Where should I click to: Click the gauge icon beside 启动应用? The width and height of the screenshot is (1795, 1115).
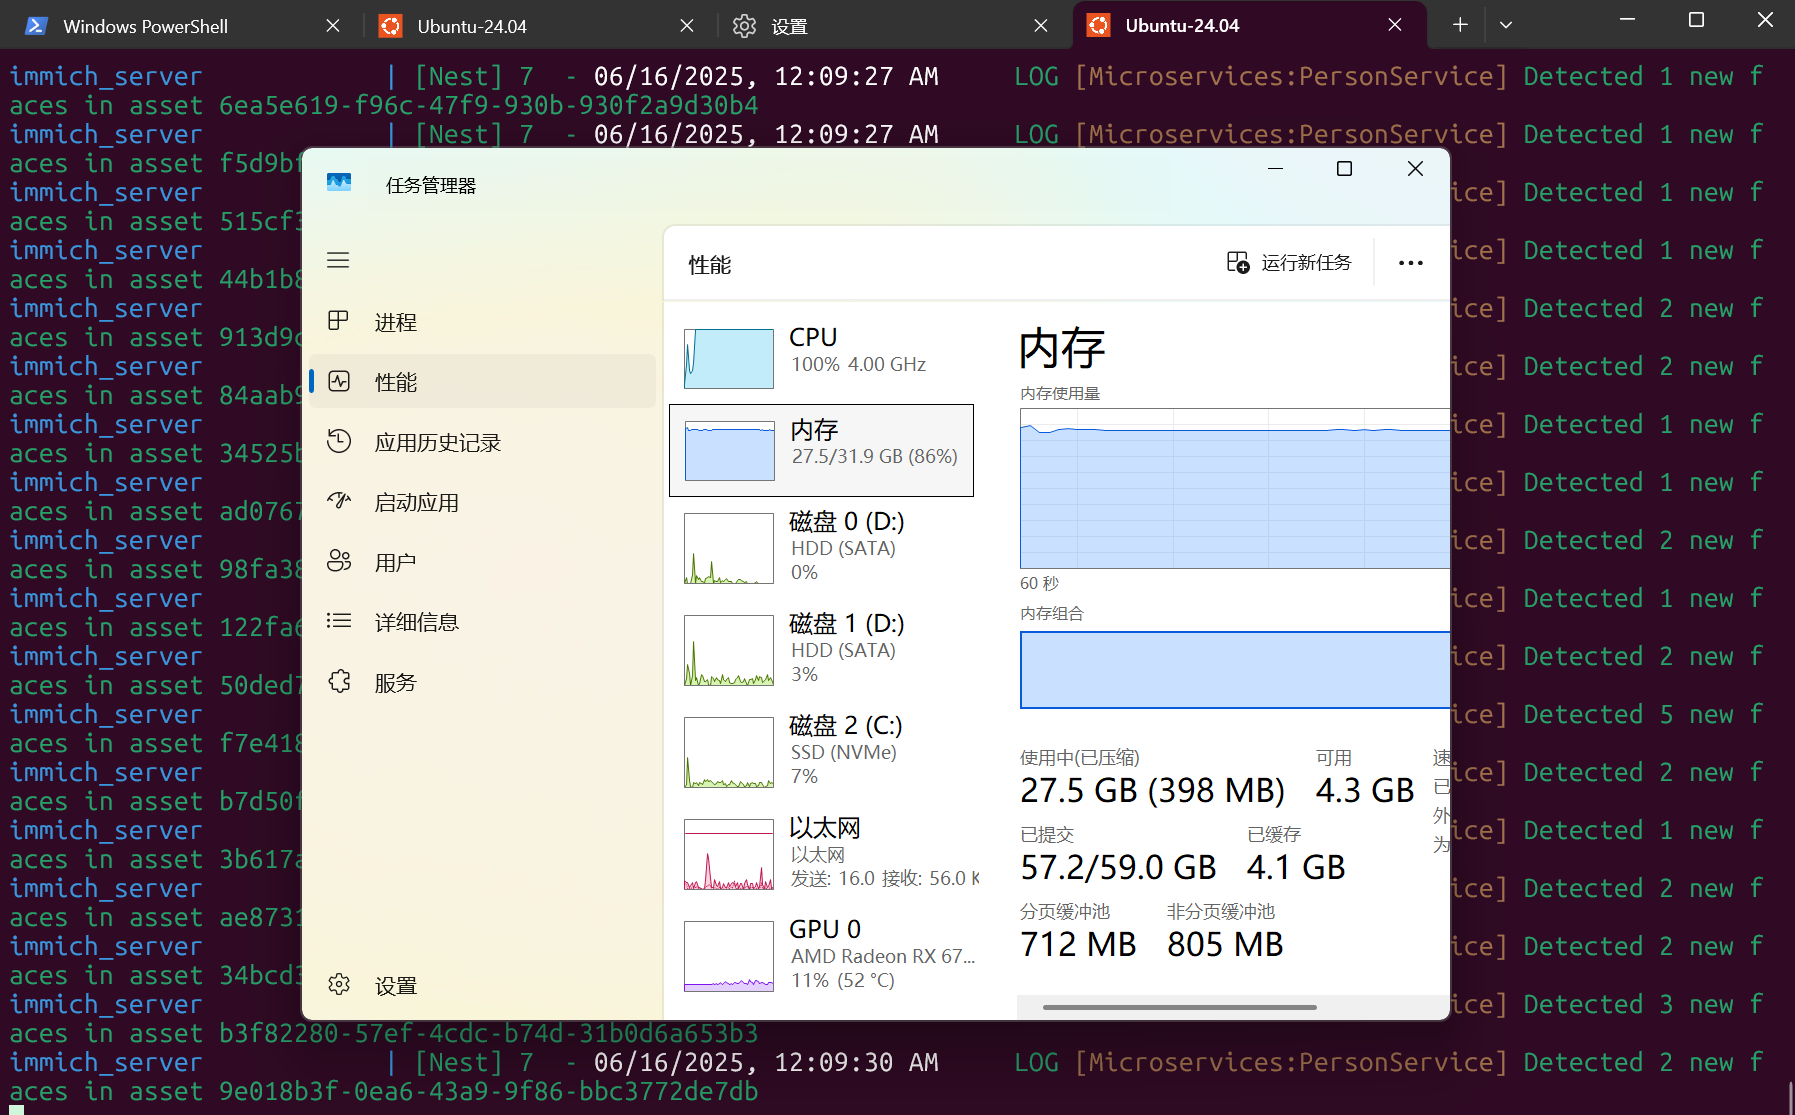[x=339, y=500]
